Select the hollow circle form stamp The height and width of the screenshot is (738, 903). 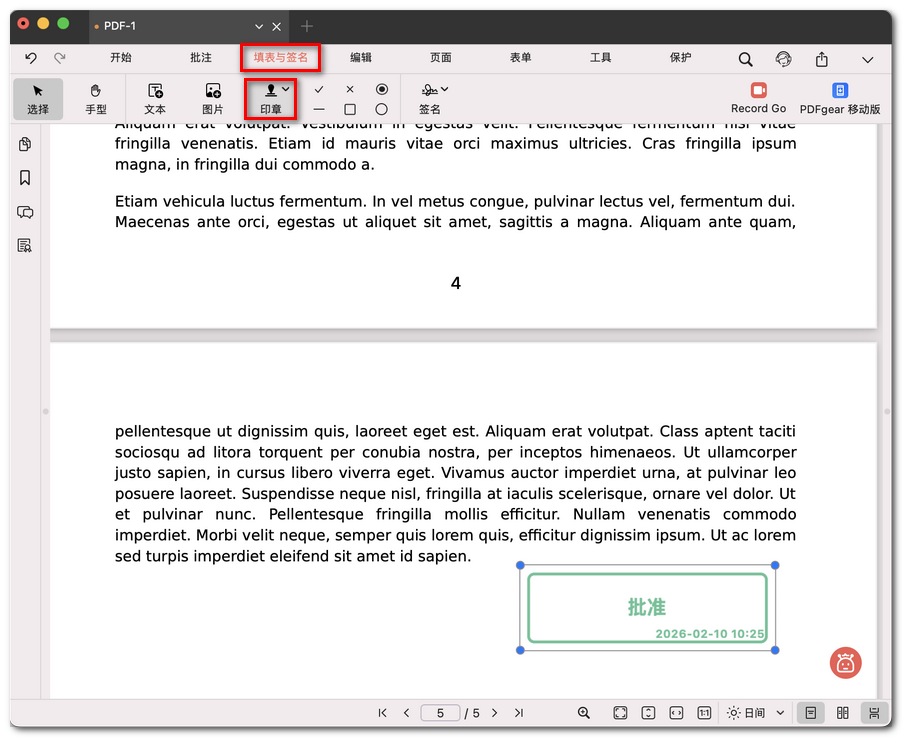click(381, 110)
